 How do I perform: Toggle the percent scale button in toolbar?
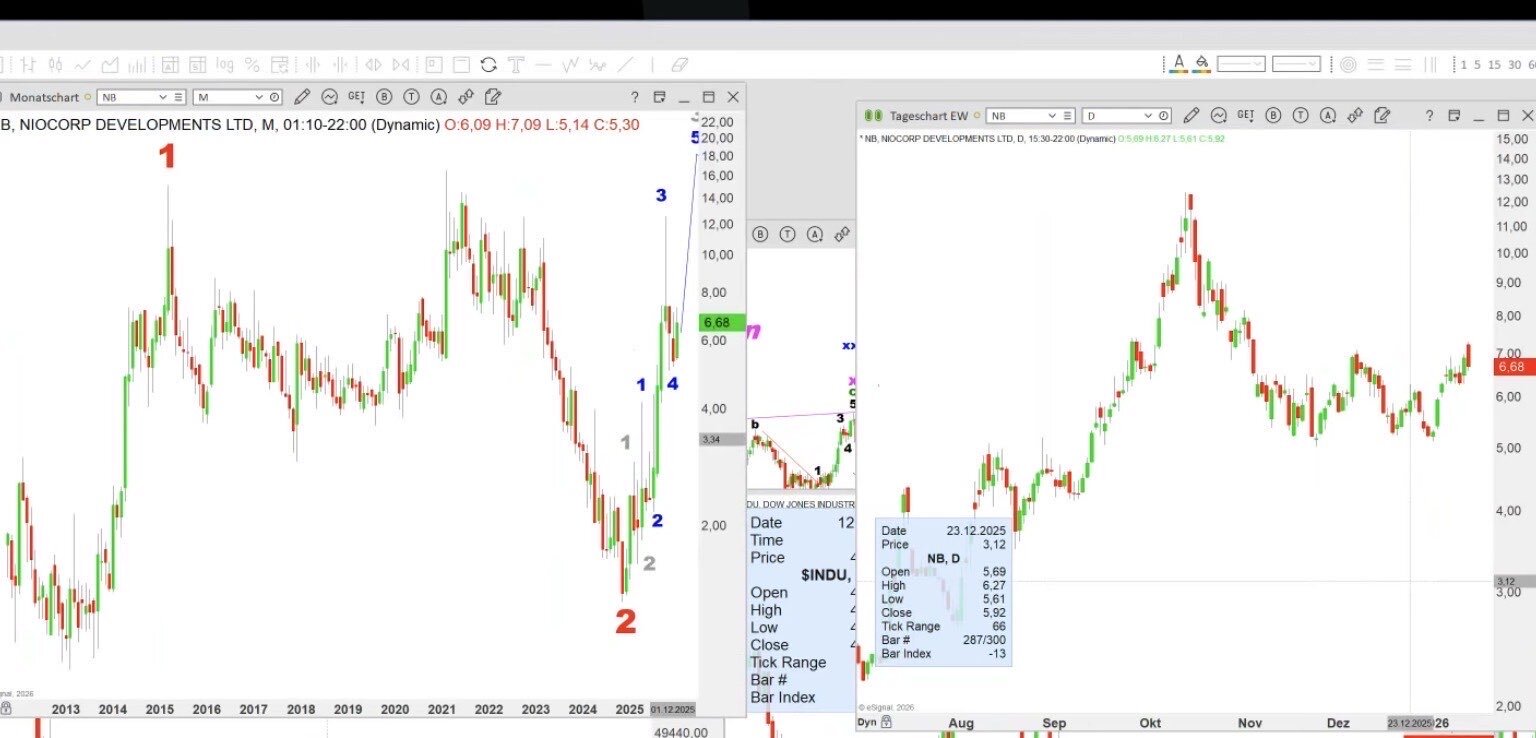252,65
